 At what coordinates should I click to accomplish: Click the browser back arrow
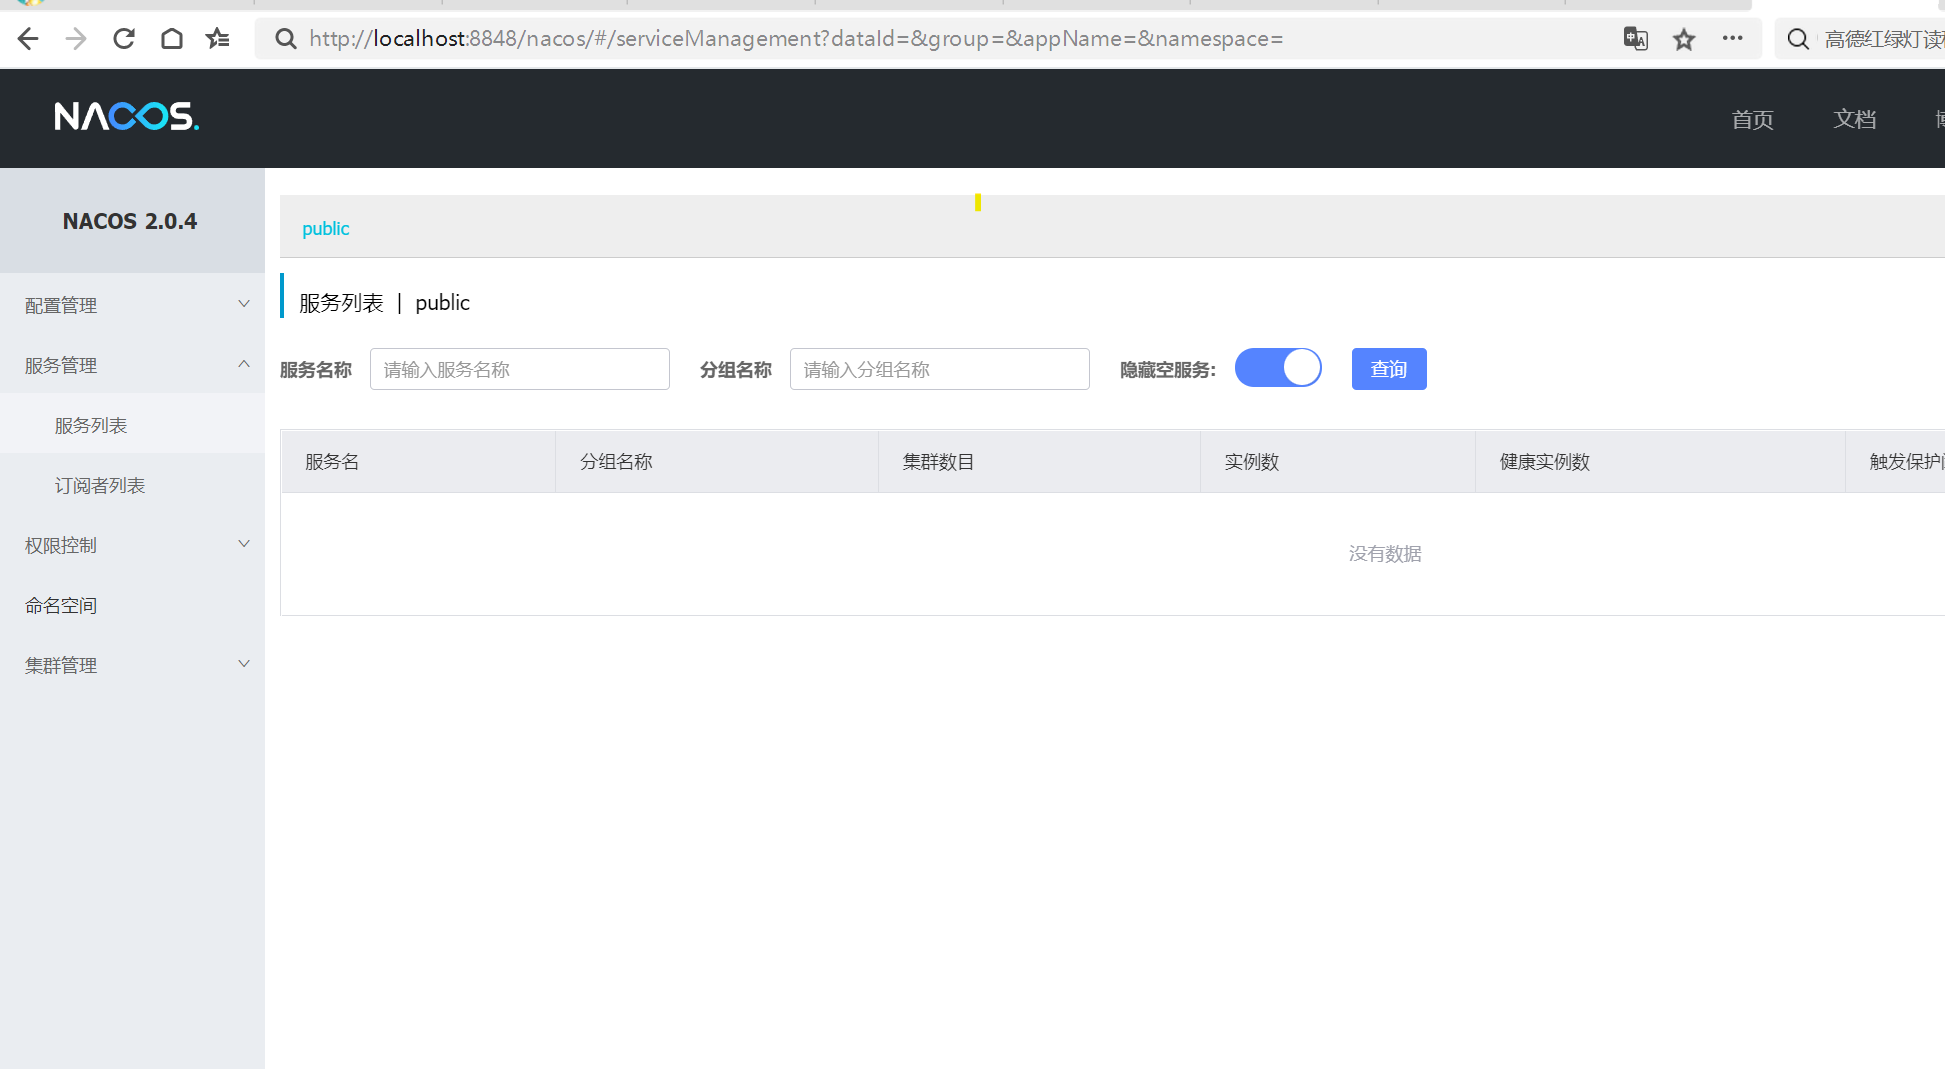27,38
